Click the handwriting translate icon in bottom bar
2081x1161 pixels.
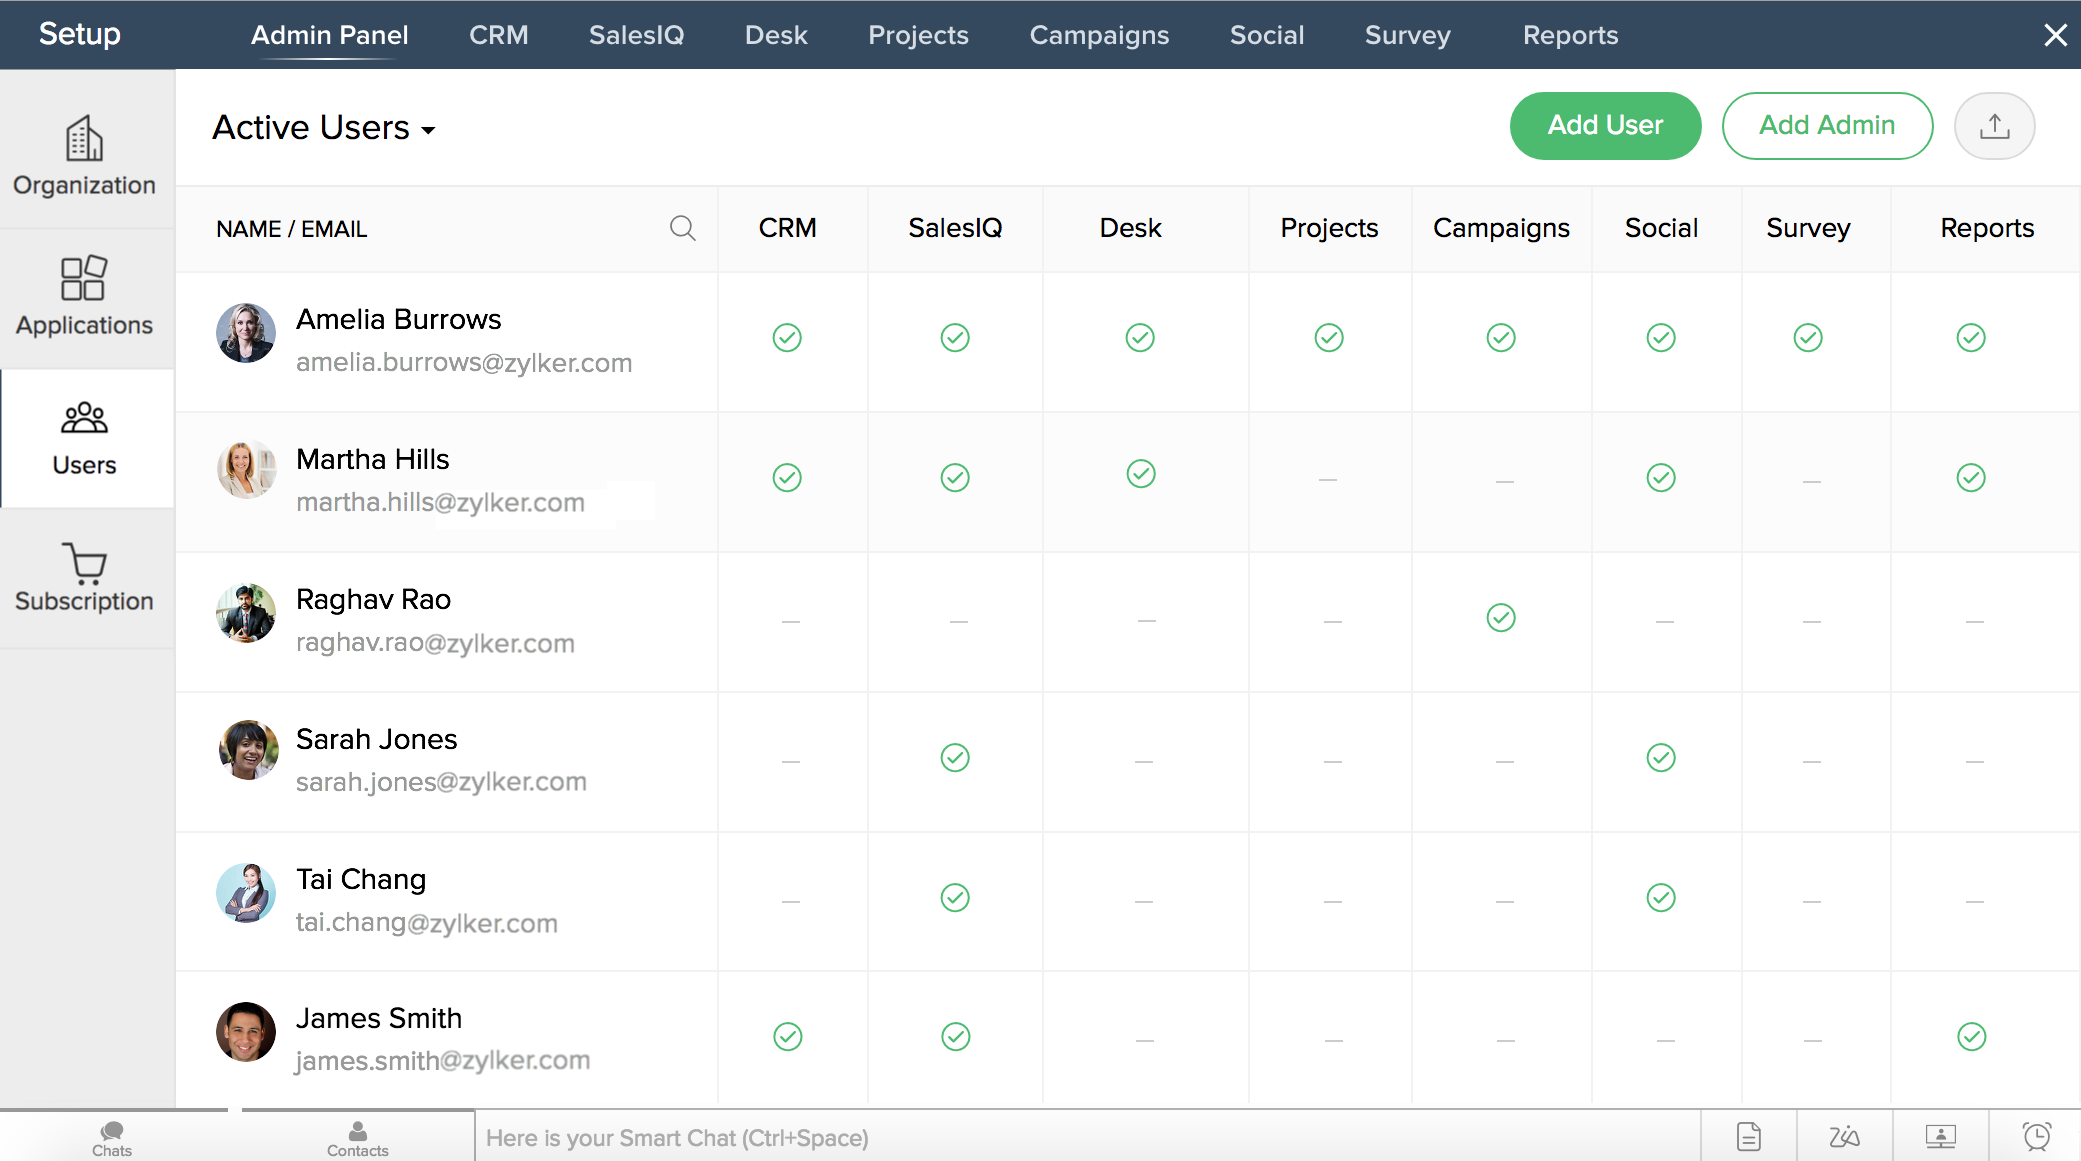[x=1844, y=1137]
